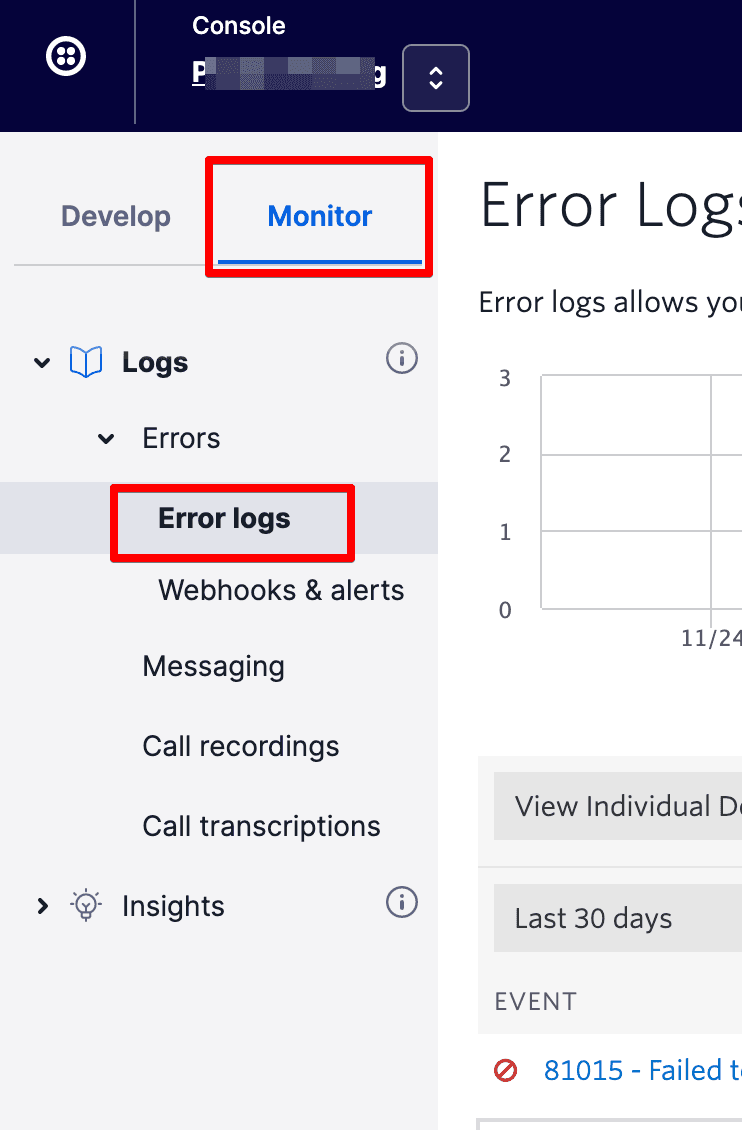Click the account switcher arrows icon
Viewport: 742px width, 1130px height.
point(436,78)
